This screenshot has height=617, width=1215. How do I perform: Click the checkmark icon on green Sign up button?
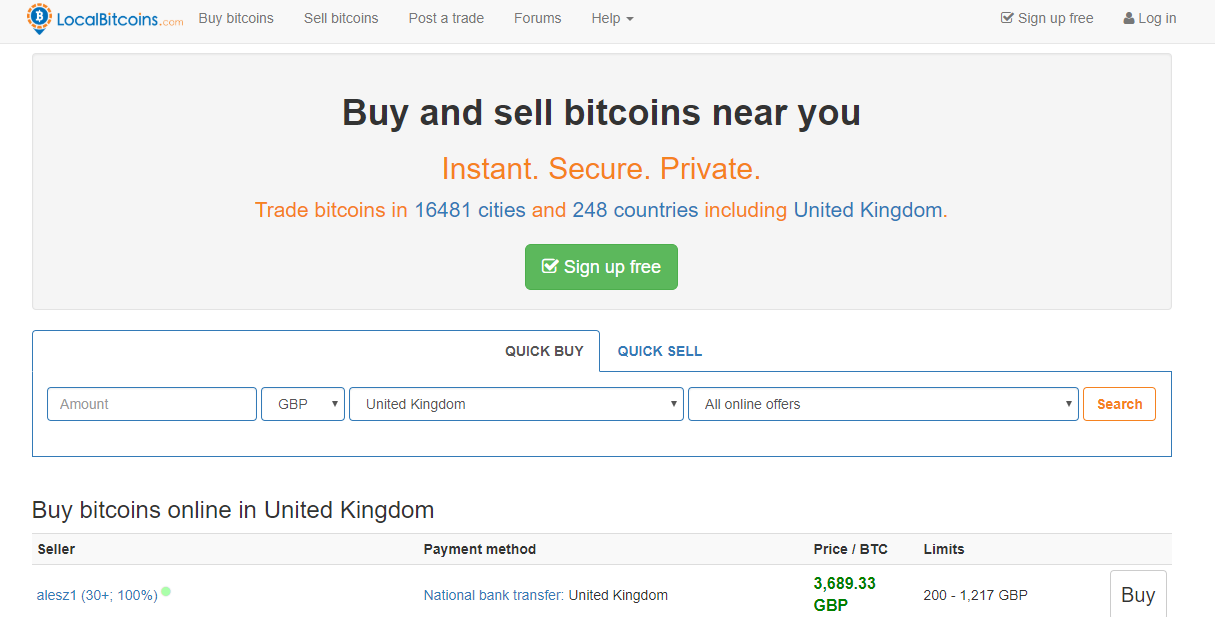(549, 266)
